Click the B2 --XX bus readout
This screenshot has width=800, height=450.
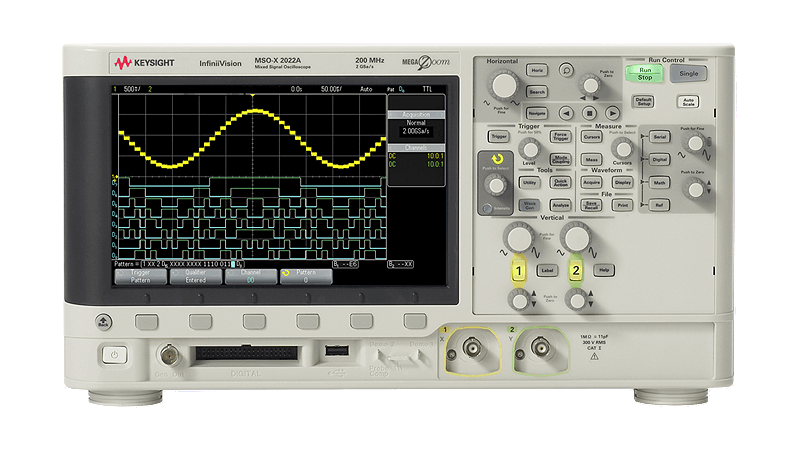click(401, 264)
